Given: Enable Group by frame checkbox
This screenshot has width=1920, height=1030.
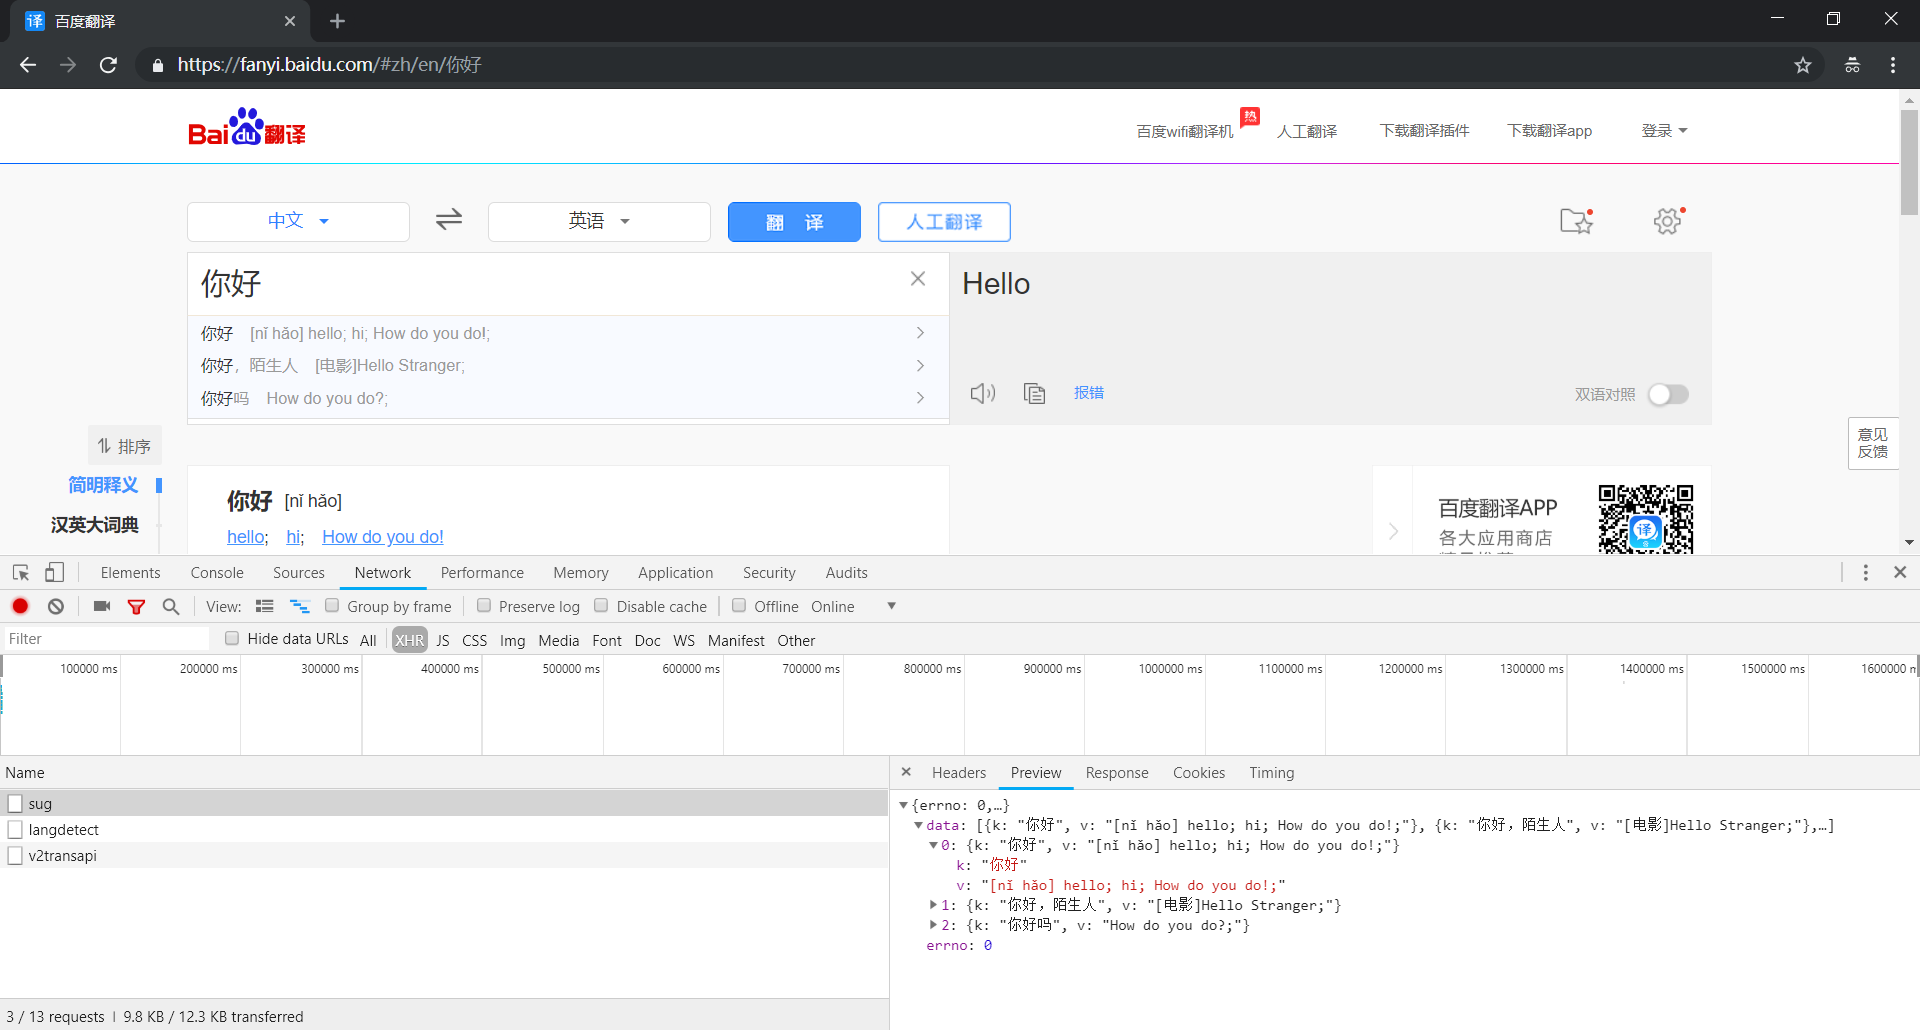Looking at the screenshot, I should tap(332, 605).
